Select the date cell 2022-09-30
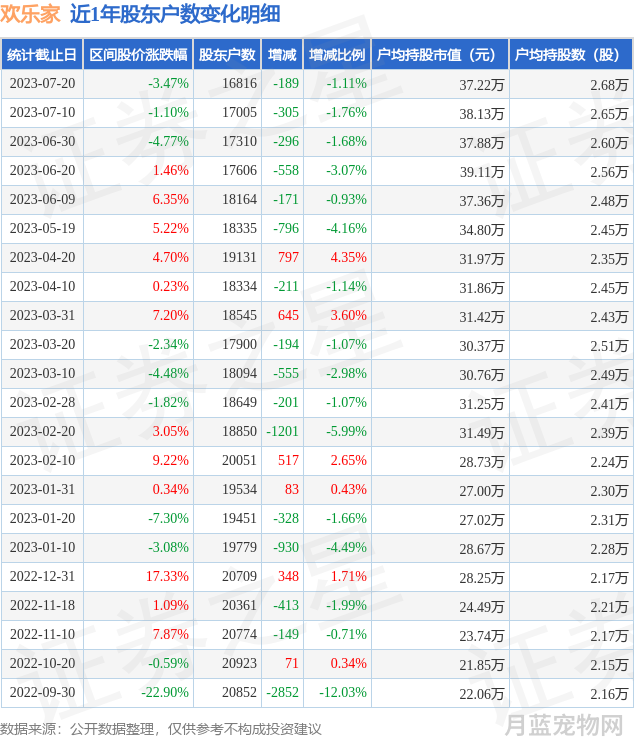Viewport: 634px width, 738px height. point(42,692)
